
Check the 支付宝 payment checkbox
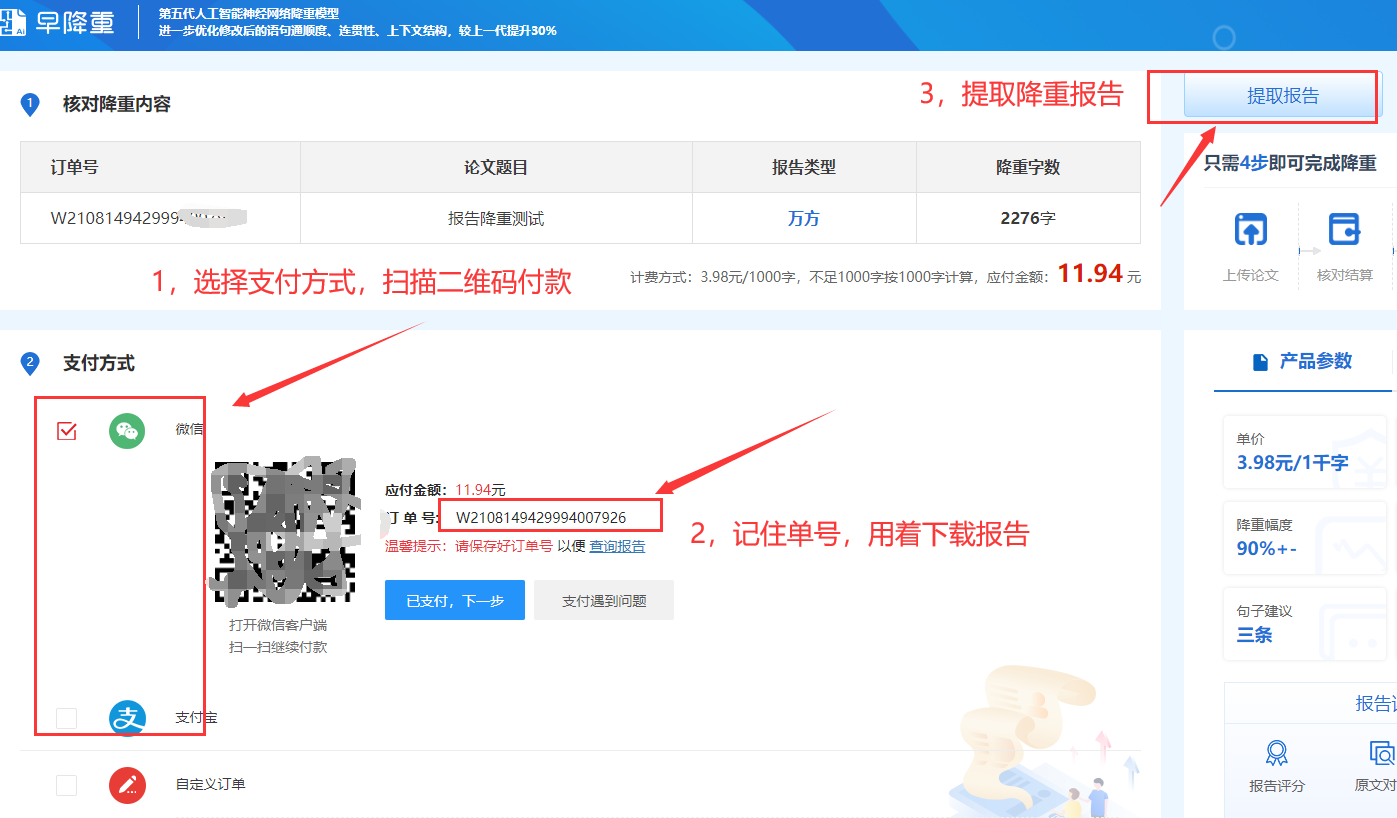click(67, 718)
